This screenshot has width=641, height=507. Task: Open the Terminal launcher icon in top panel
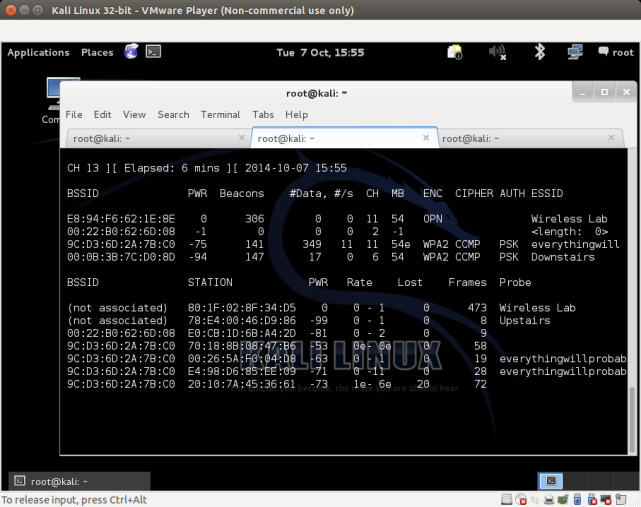click(x=153, y=52)
